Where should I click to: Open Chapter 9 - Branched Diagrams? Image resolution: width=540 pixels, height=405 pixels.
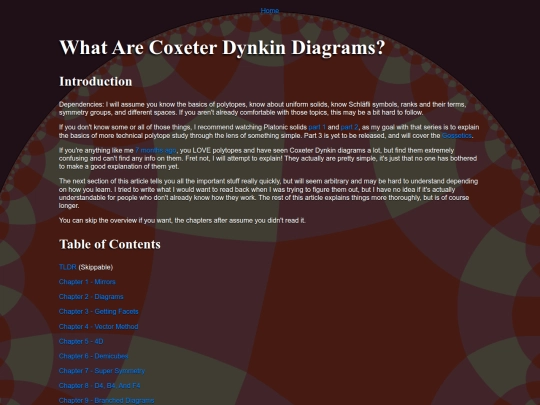[x=106, y=400]
